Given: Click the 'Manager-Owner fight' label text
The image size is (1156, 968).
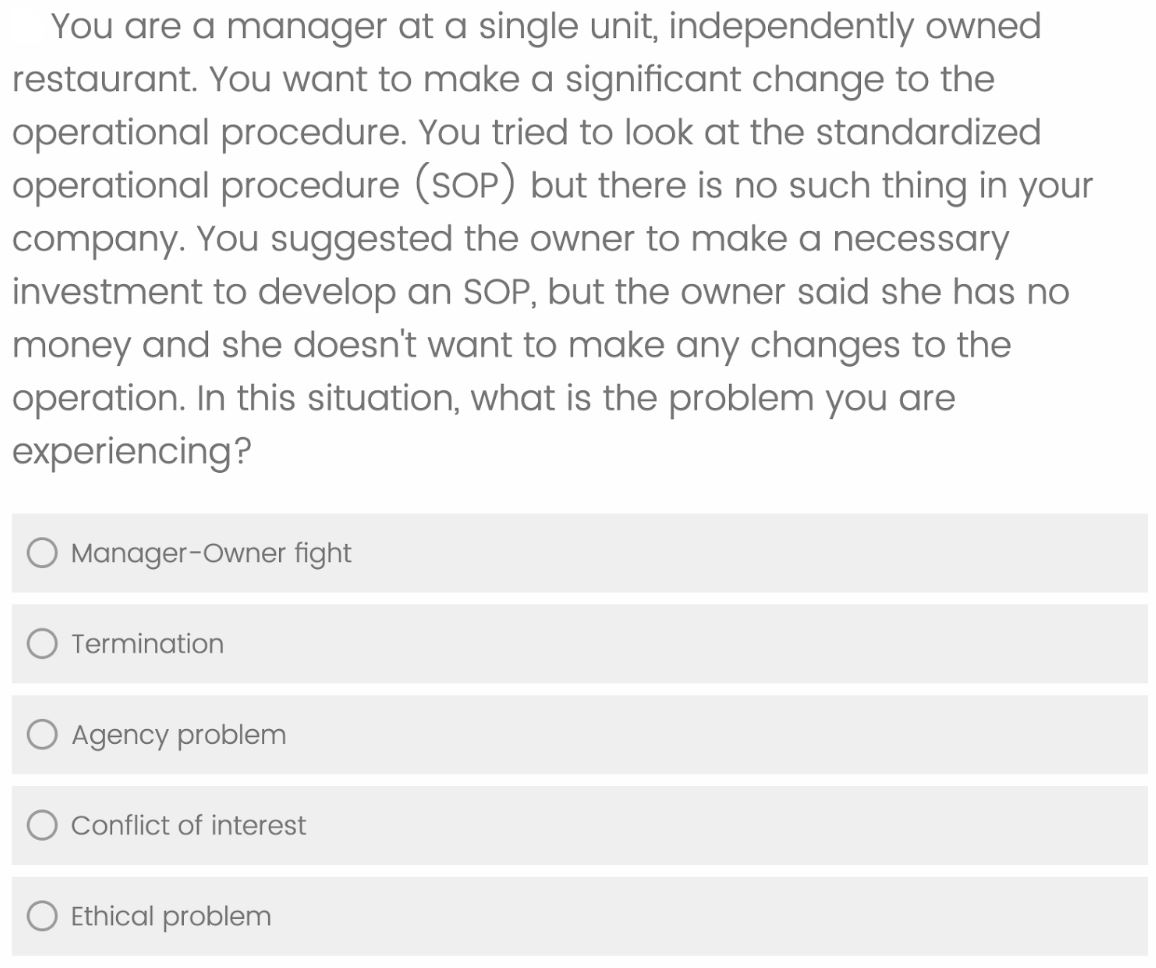Looking at the screenshot, I should pos(211,553).
